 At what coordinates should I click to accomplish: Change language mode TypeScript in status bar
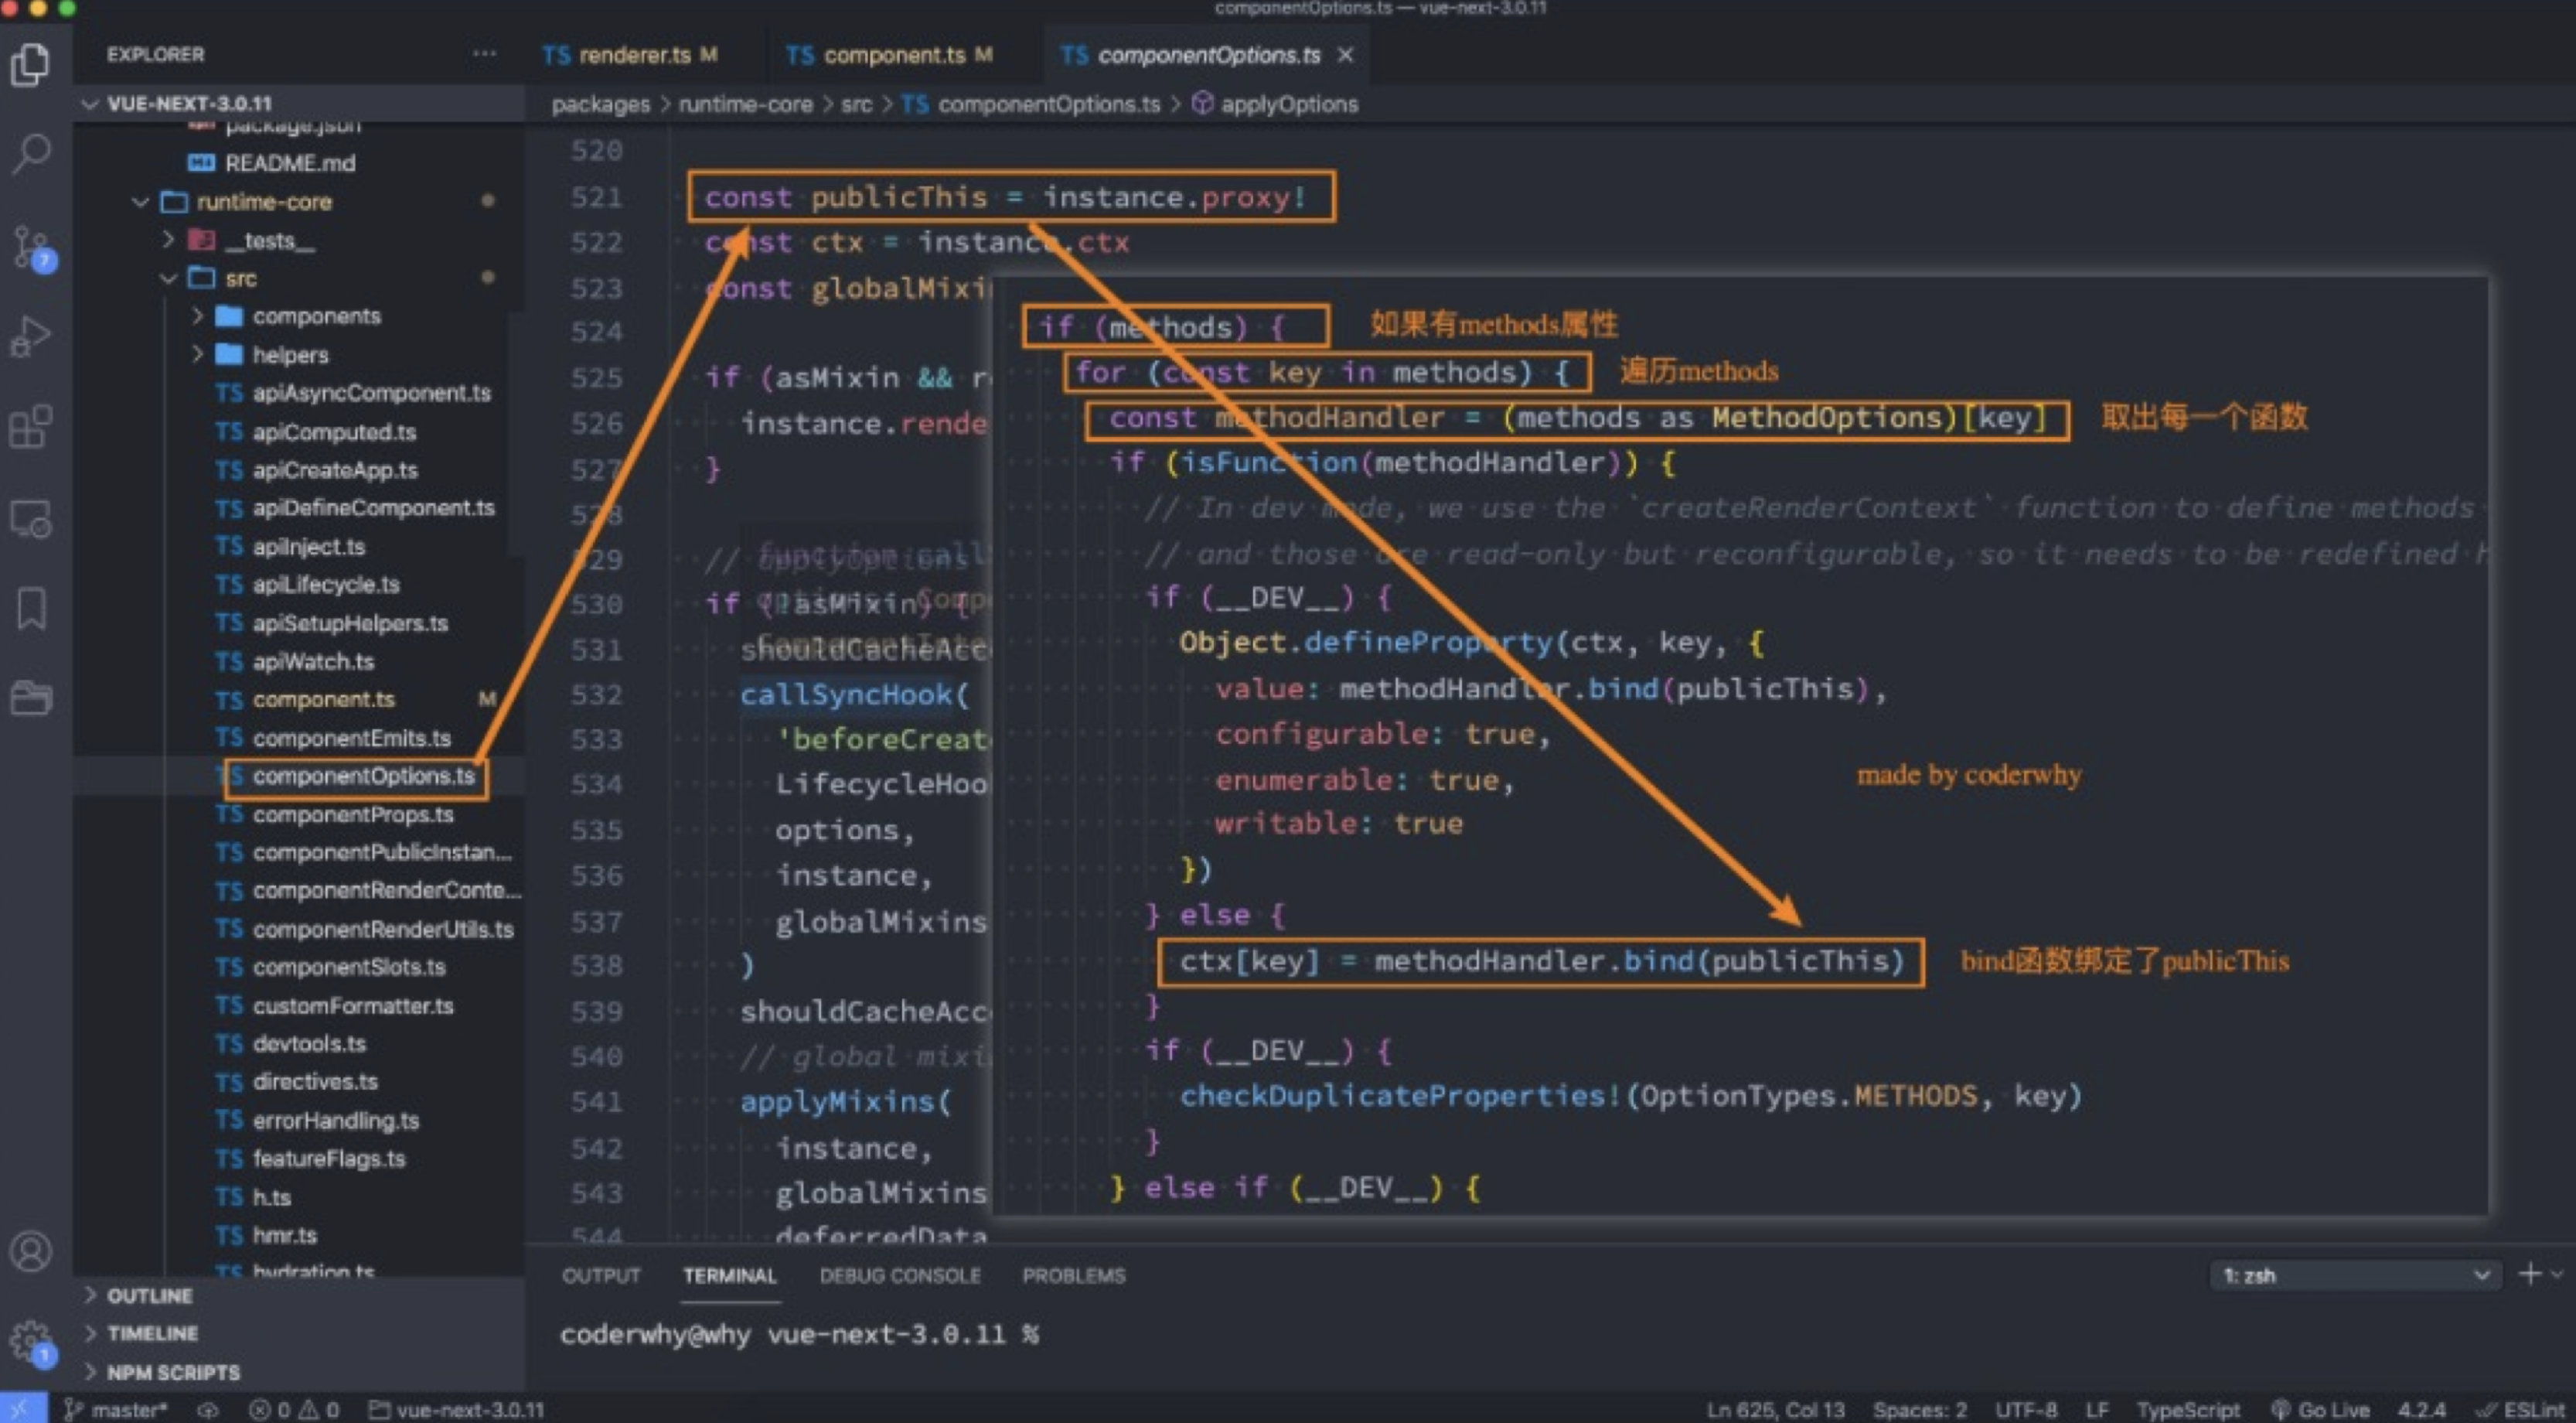tap(2188, 1410)
